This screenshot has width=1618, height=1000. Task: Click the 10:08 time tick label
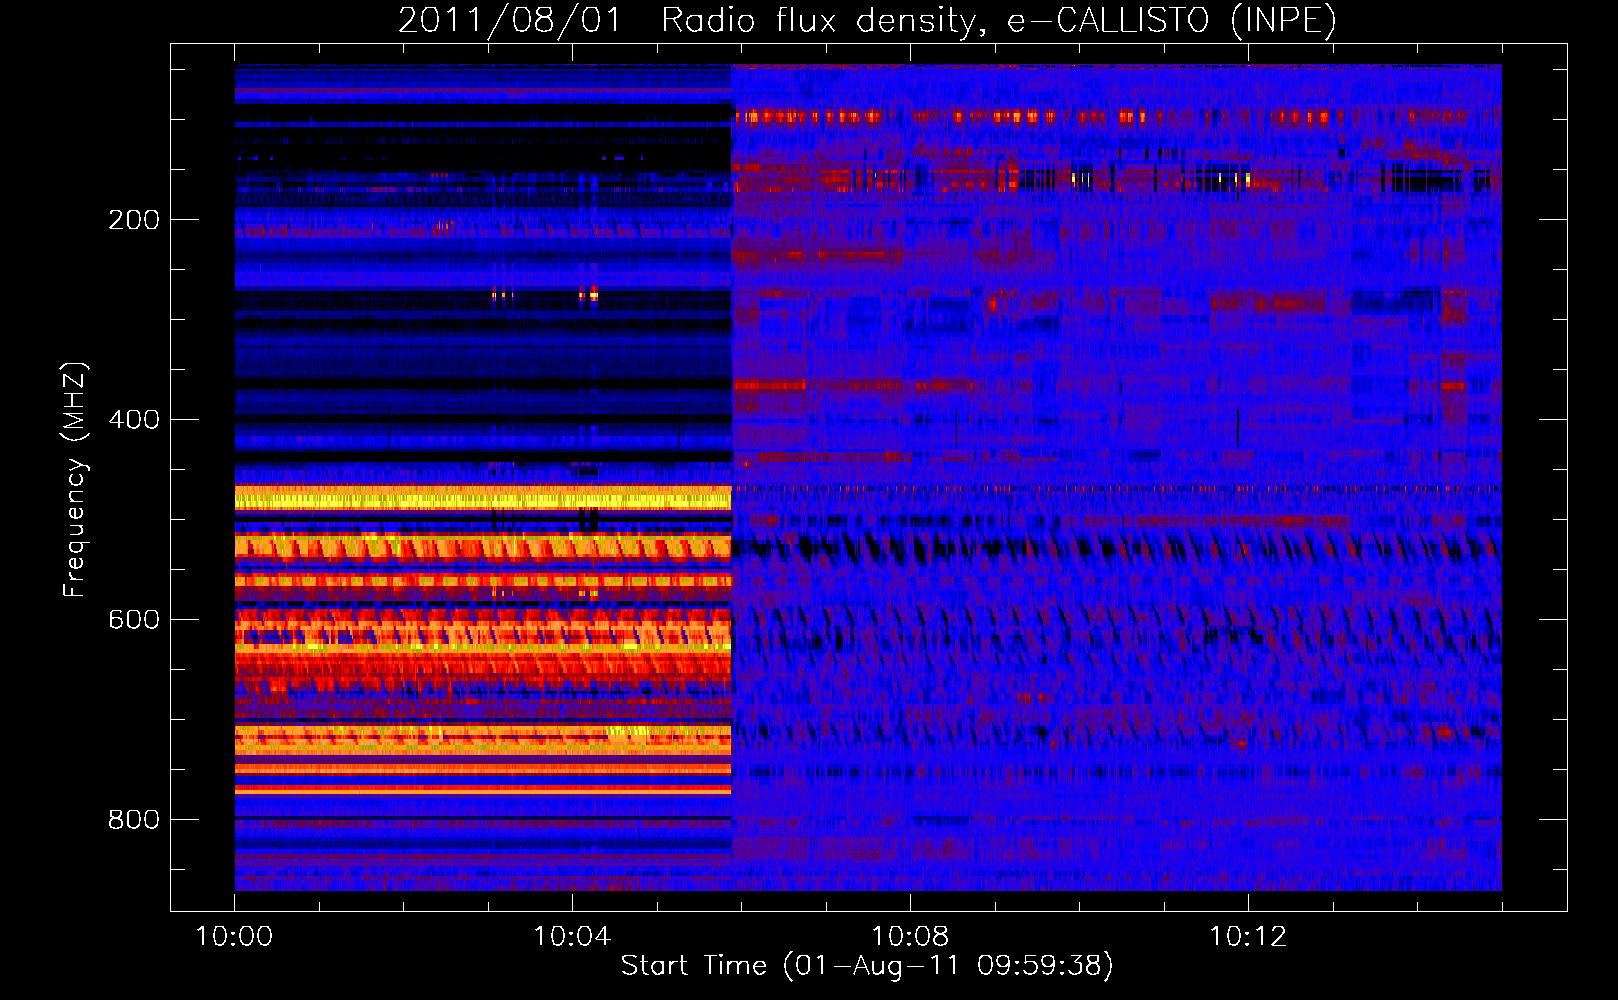910,937
